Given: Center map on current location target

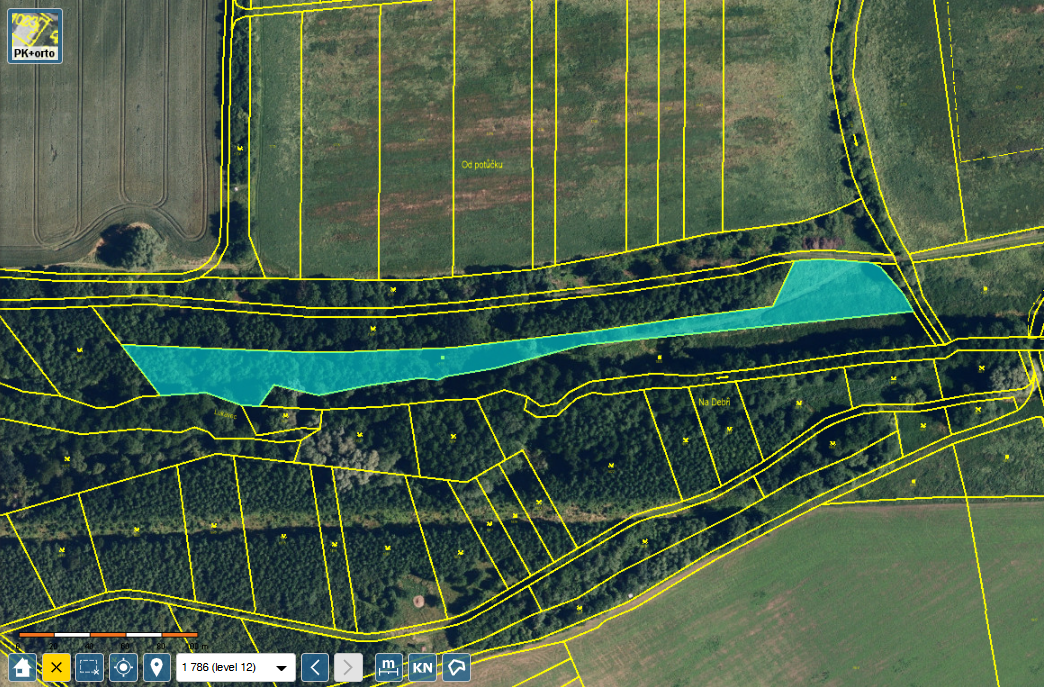Looking at the screenshot, I should [x=123, y=667].
